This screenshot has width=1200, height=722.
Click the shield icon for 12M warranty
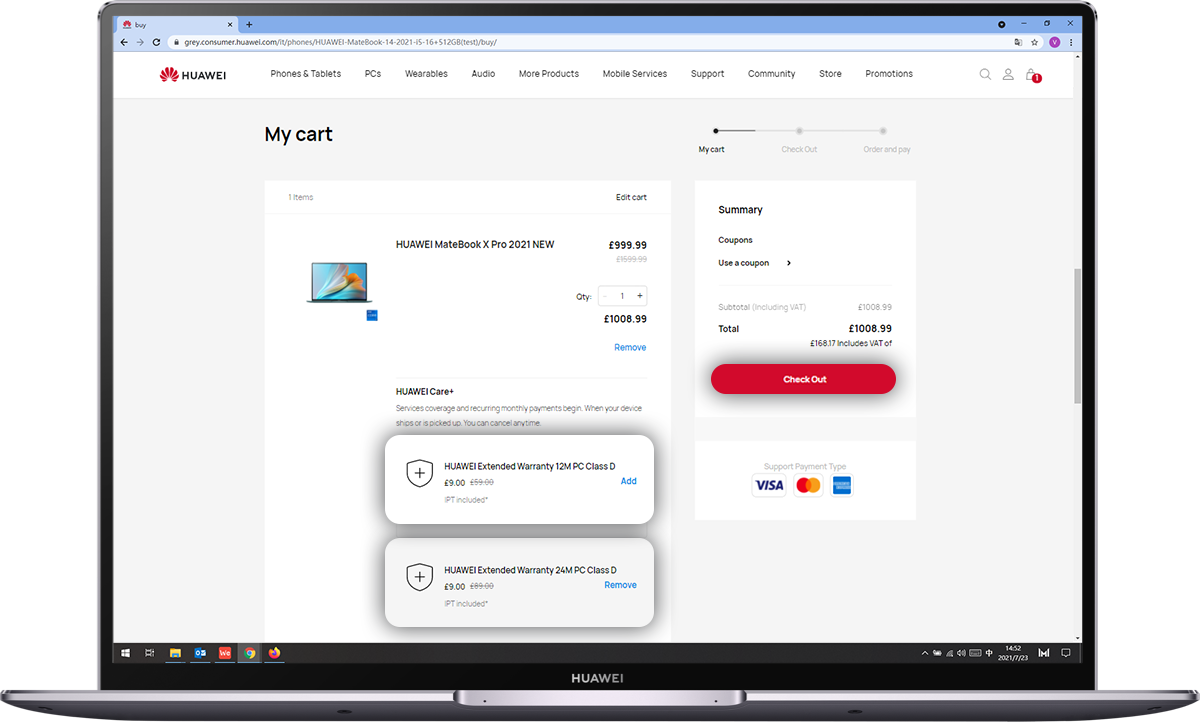(x=420, y=473)
